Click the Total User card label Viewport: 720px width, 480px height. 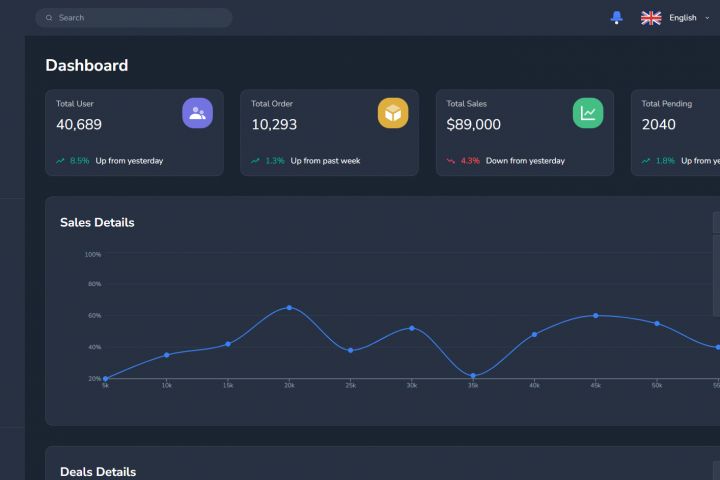point(75,104)
